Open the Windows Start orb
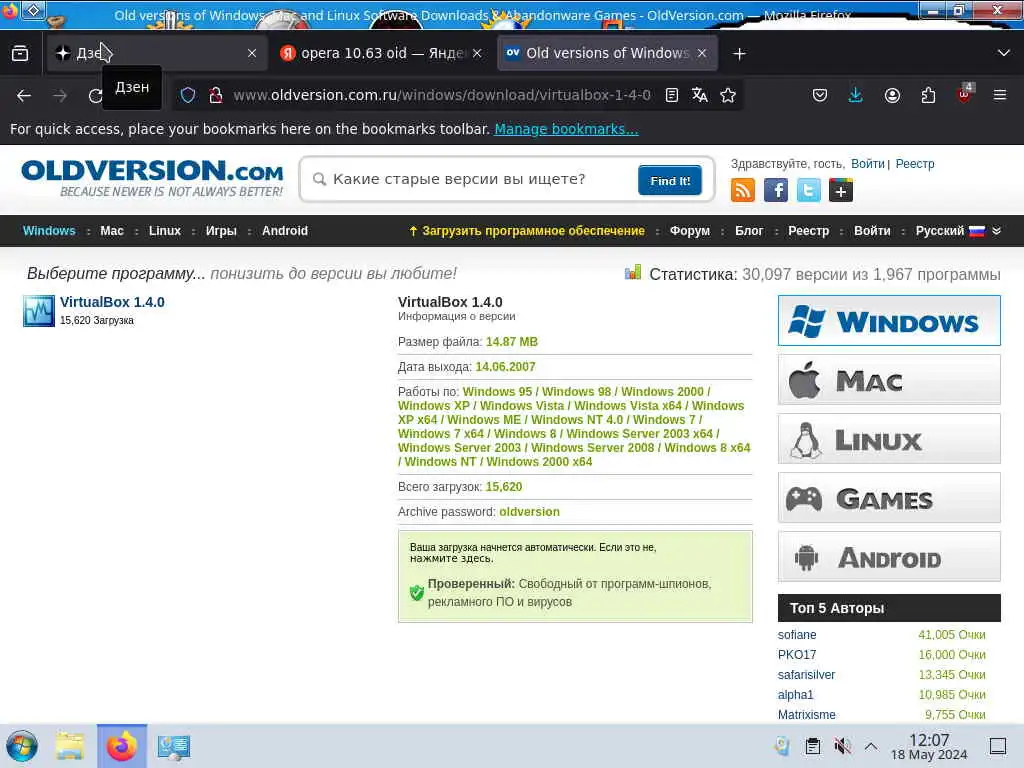Viewport: 1024px width, 768px height. (22, 746)
